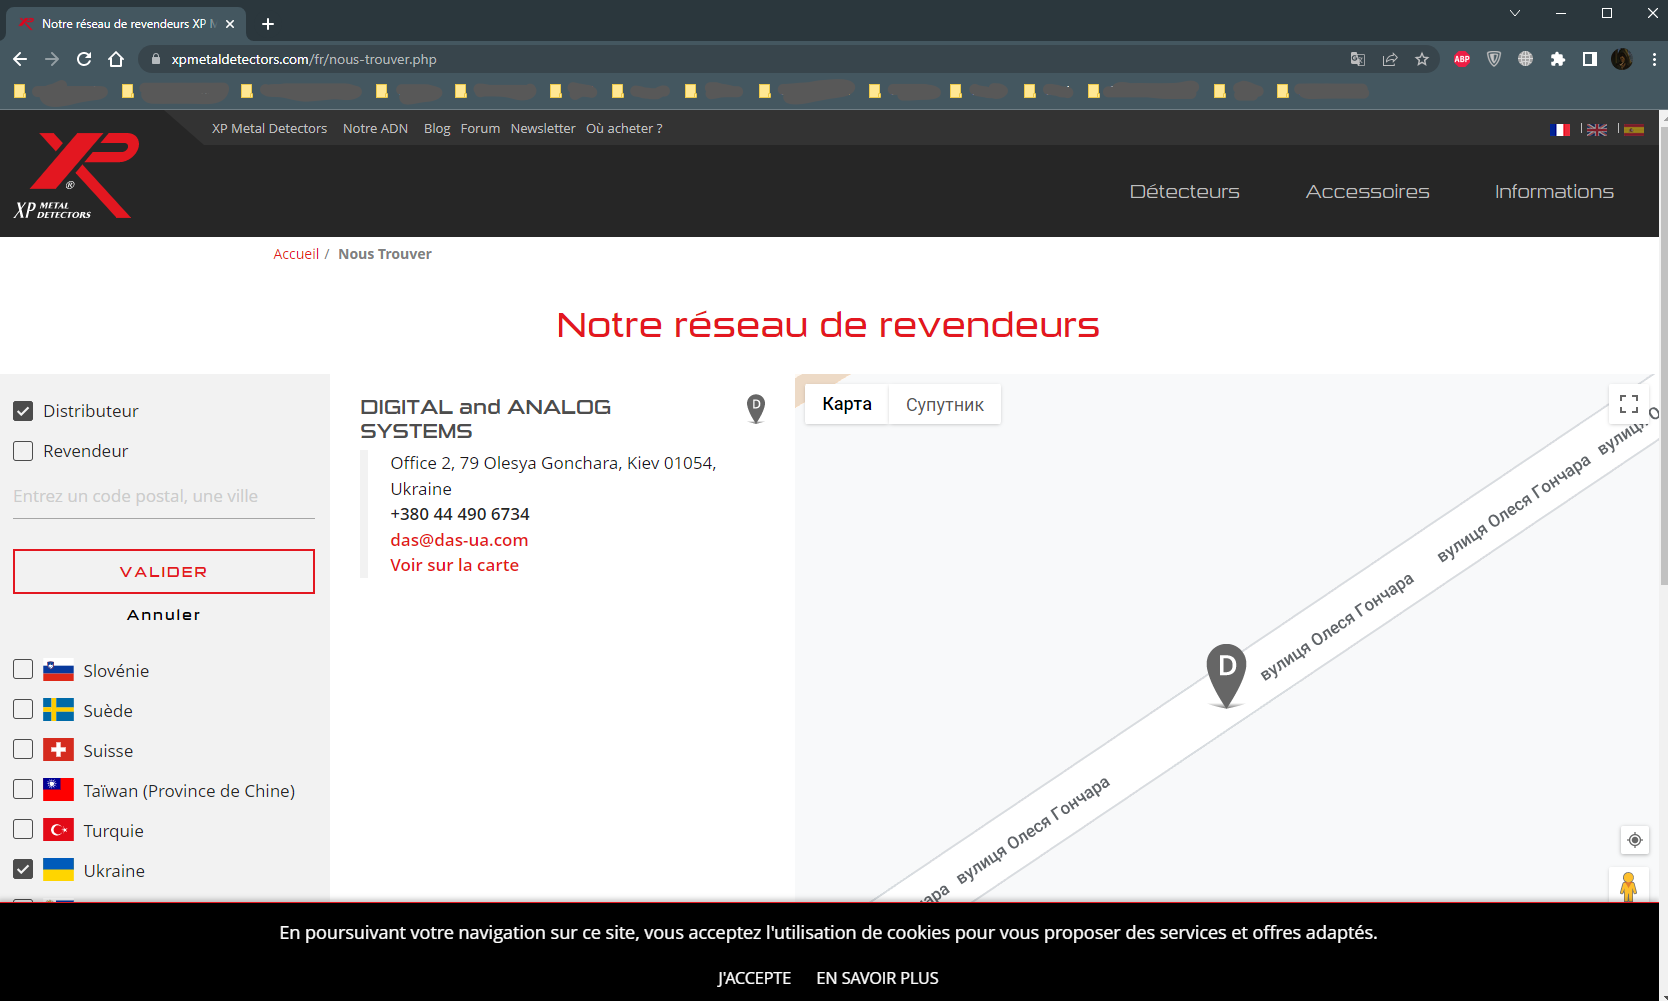Switch site language to English flag
1668x1001 pixels.
click(1597, 130)
